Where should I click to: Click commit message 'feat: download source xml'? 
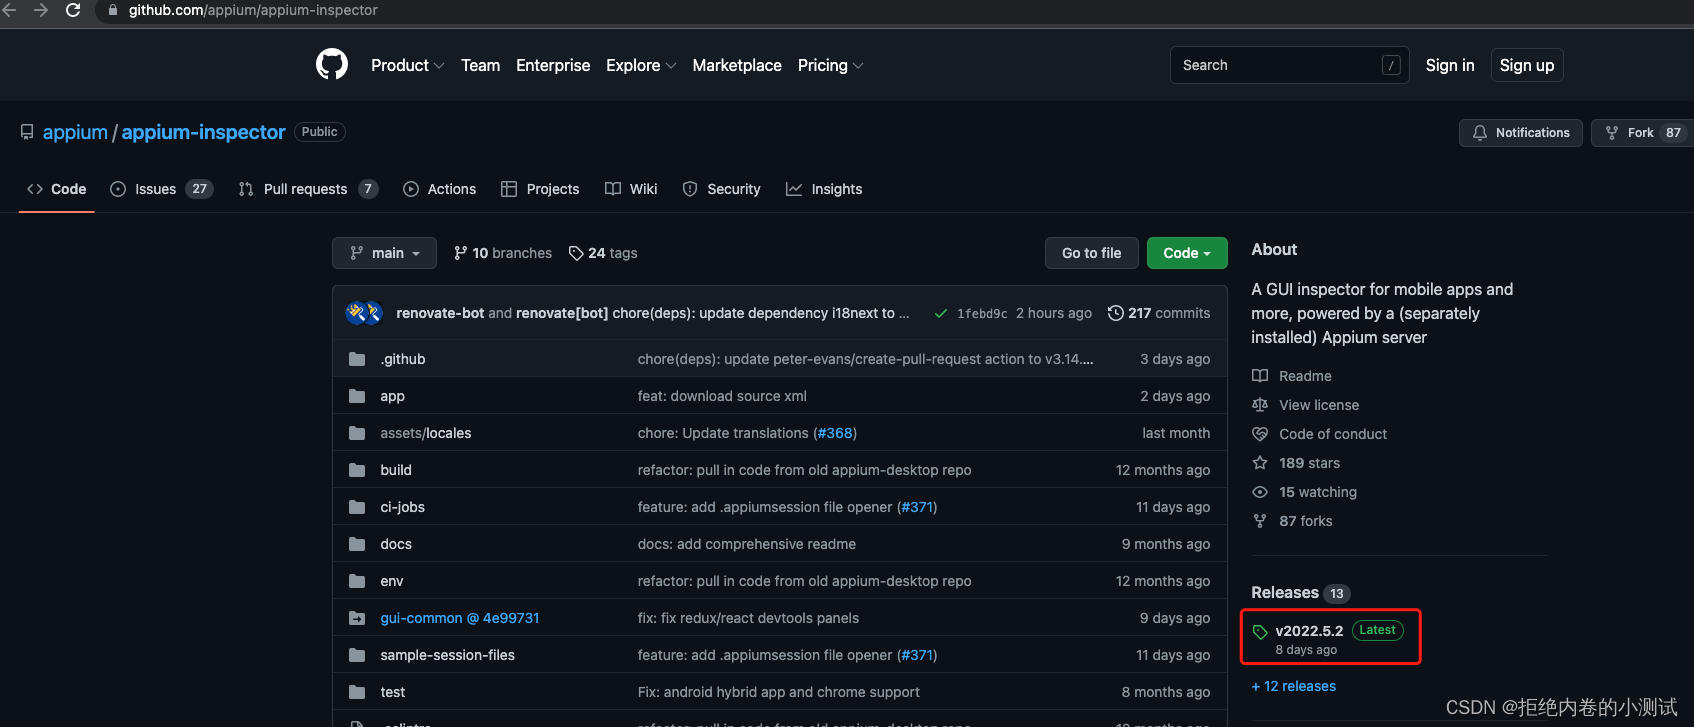722,396
